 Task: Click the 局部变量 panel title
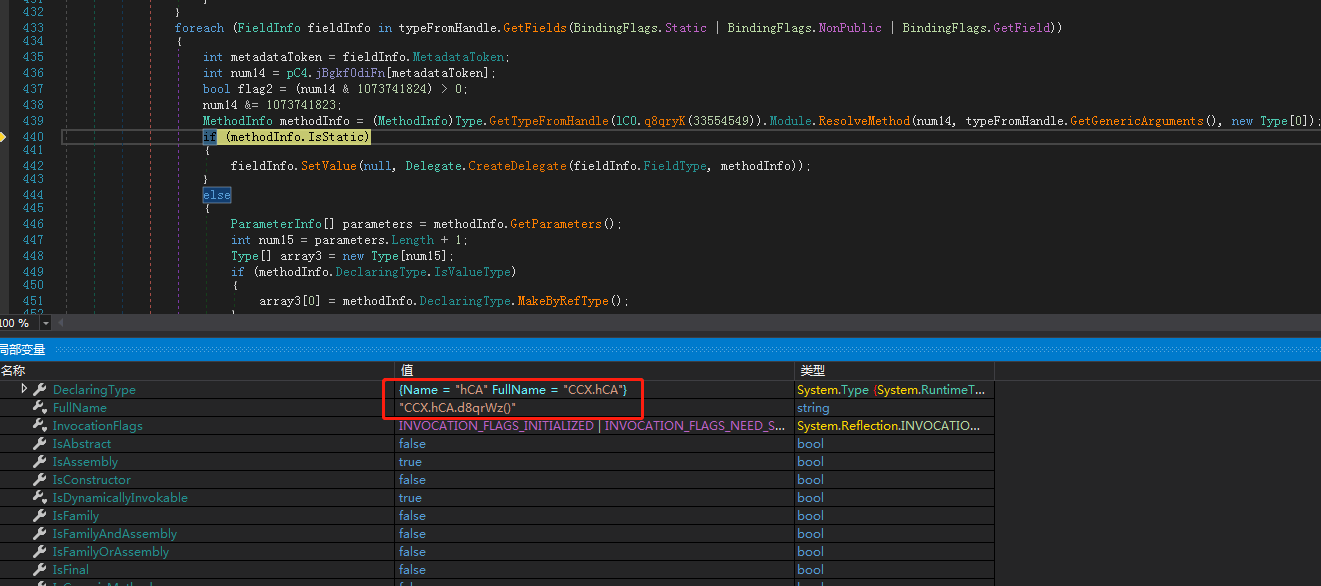(x=22, y=349)
